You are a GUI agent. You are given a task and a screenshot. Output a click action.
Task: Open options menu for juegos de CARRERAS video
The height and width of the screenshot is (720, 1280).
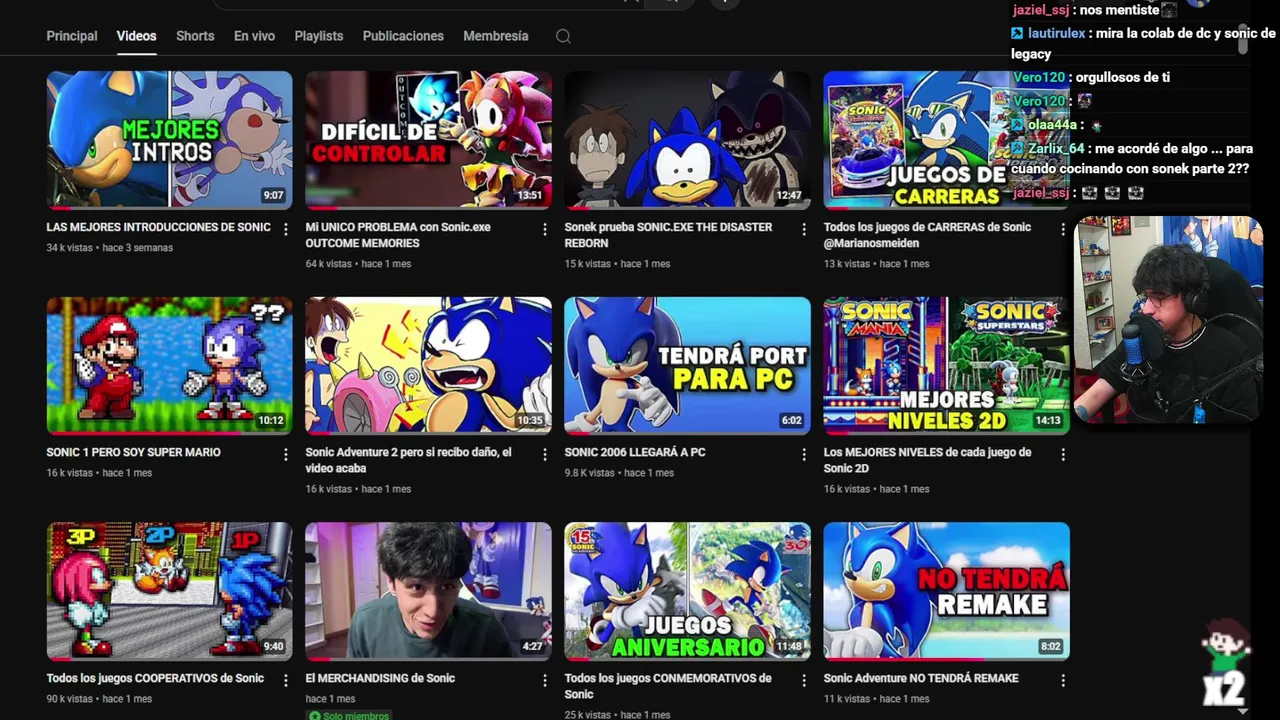(1063, 229)
